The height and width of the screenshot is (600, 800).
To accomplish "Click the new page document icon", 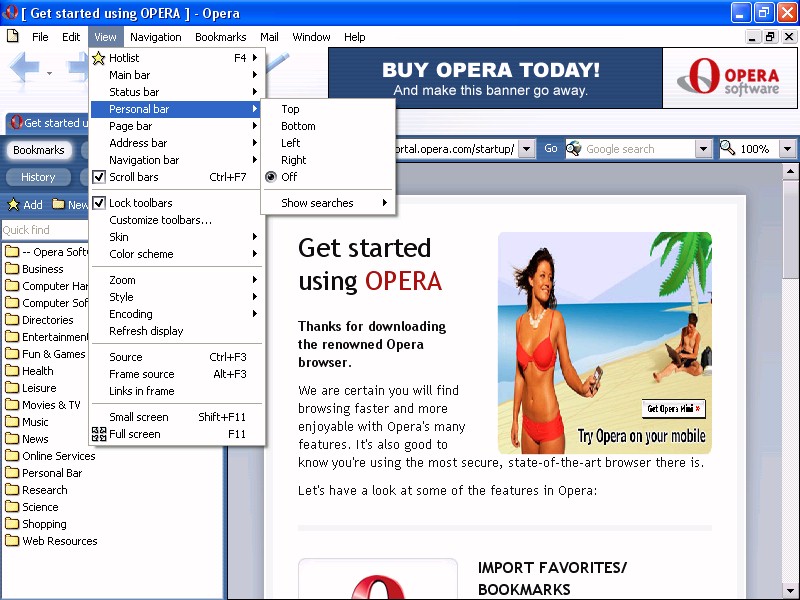I will [x=13, y=36].
